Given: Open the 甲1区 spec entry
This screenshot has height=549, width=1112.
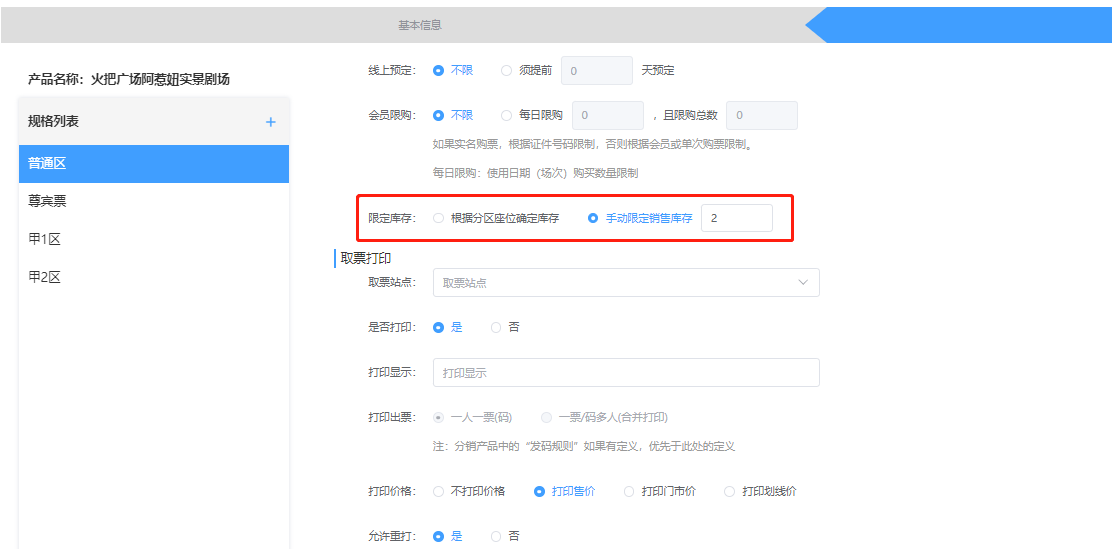Looking at the screenshot, I should click(x=153, y=239).
